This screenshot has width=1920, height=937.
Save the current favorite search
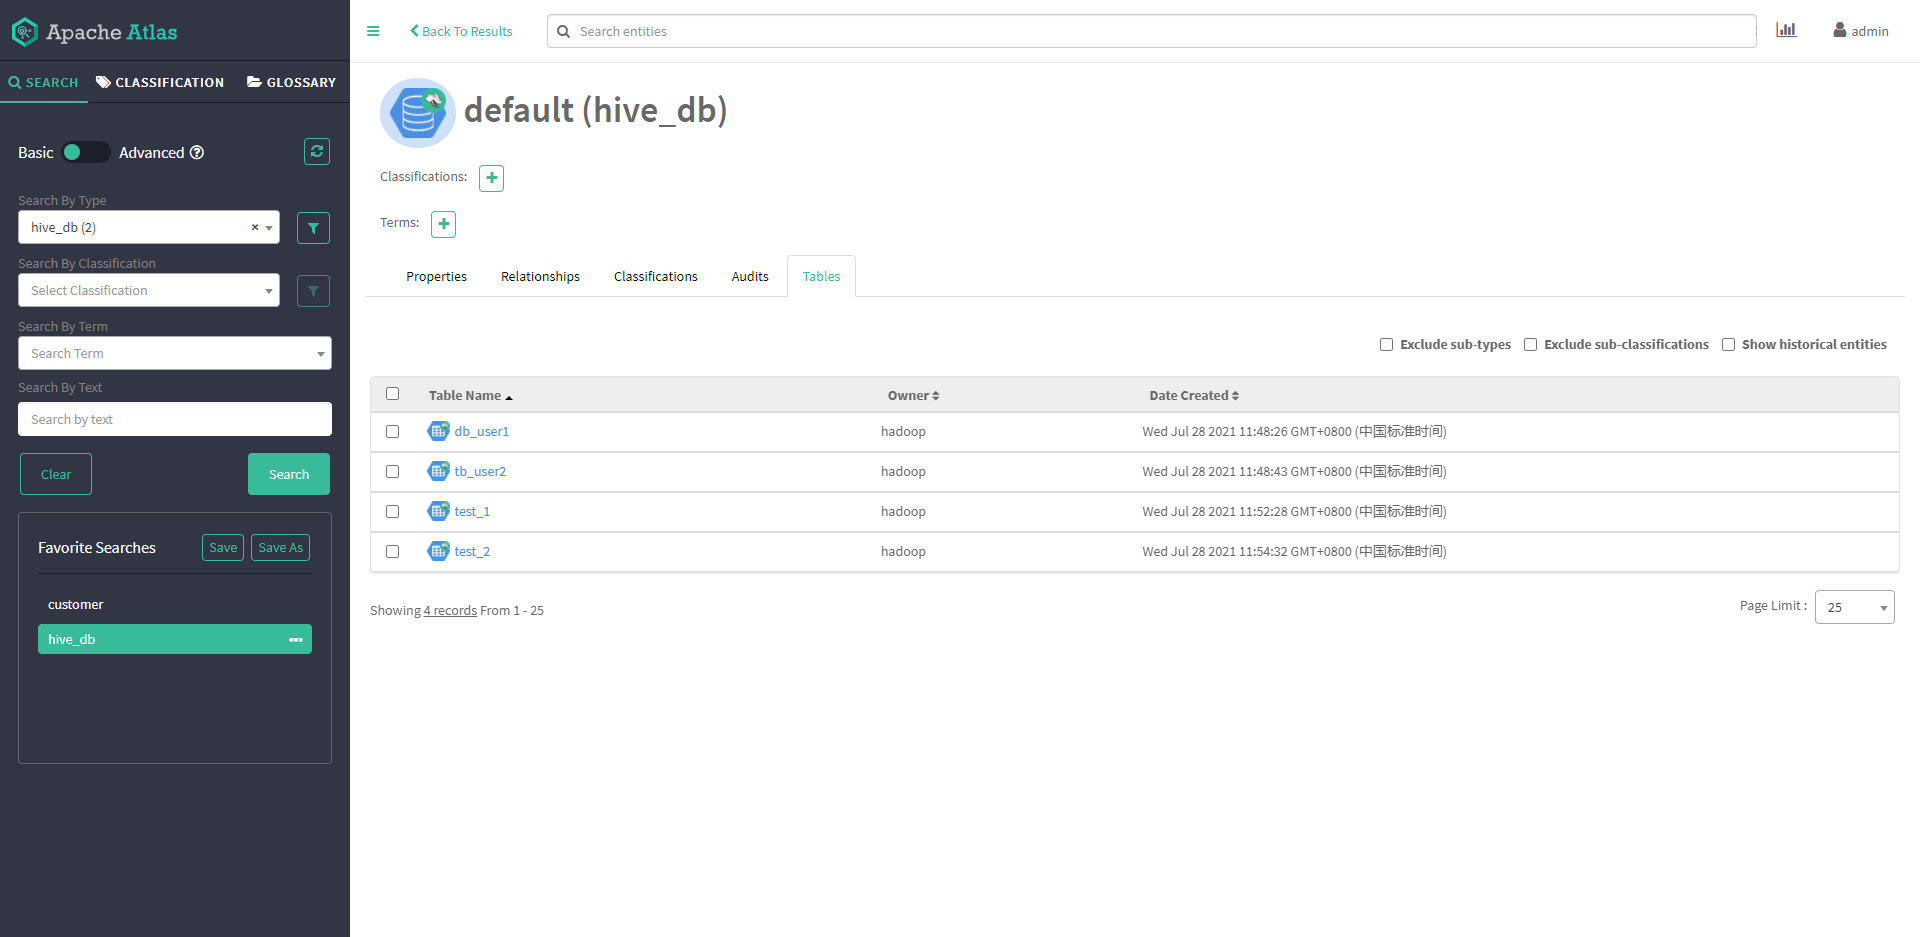(223, 547)
